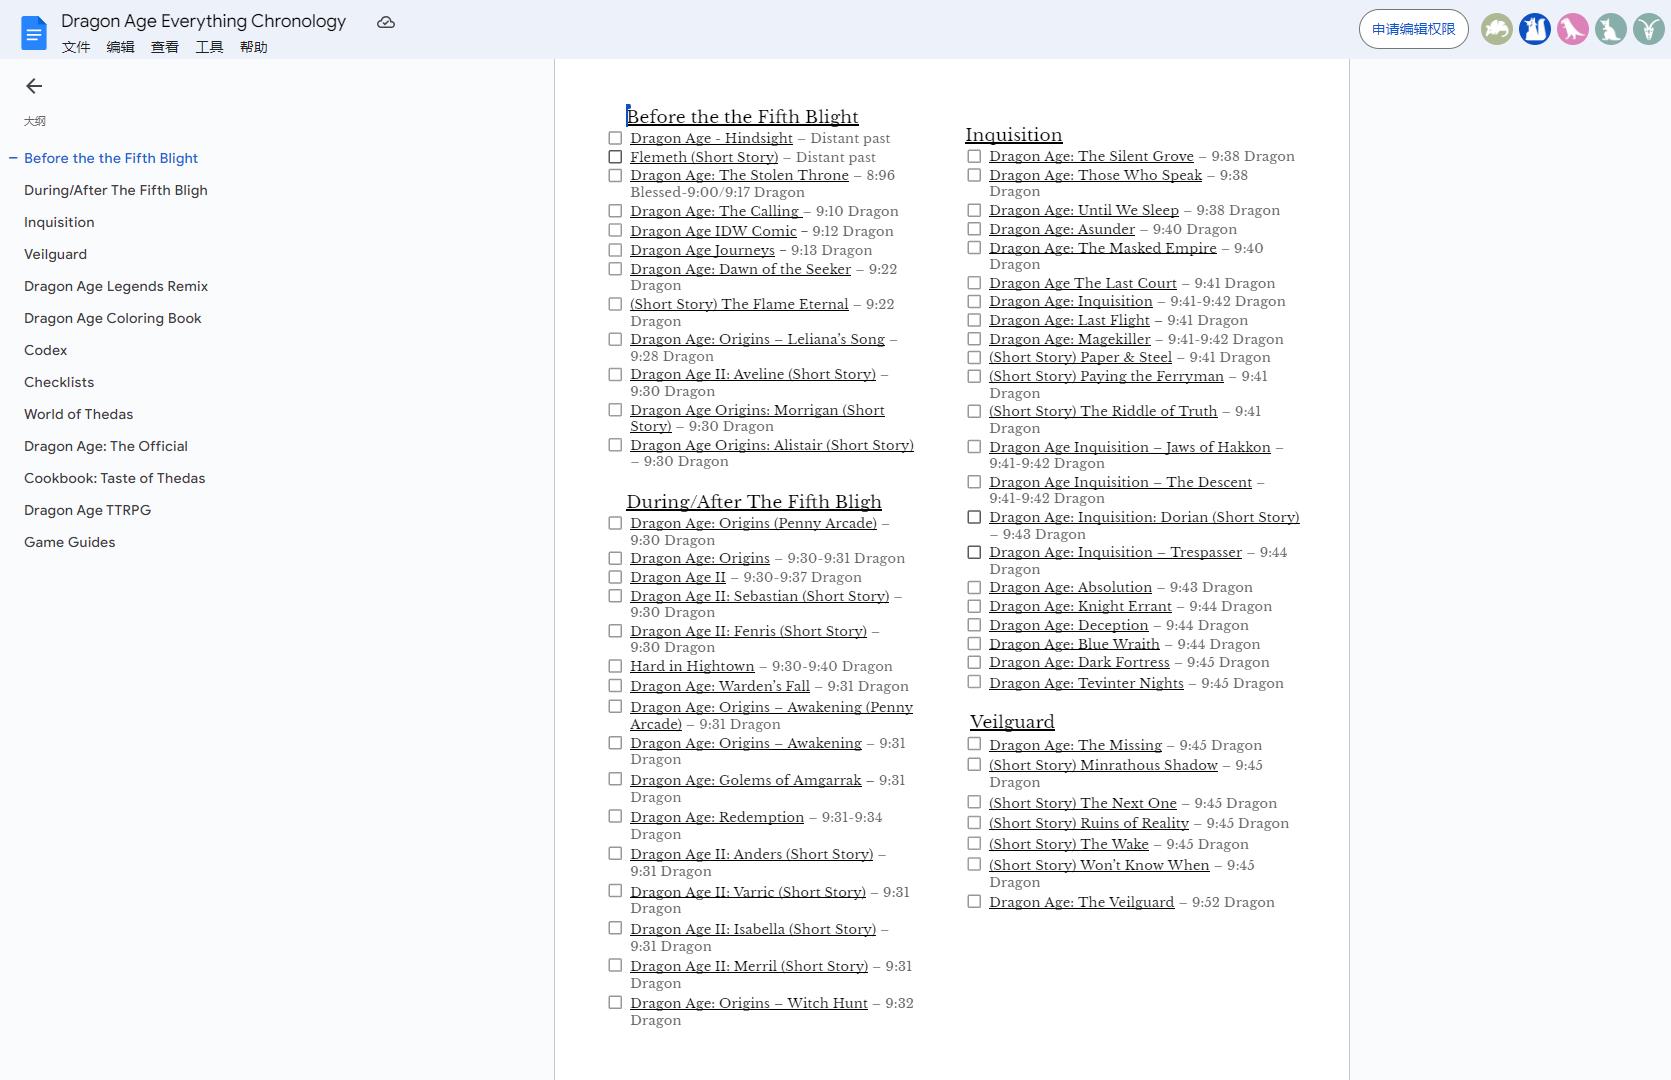Click the Before the the Fifth Blight document heading
The width and height of the screenshot is (1671, 1080).
coord(742,117)
